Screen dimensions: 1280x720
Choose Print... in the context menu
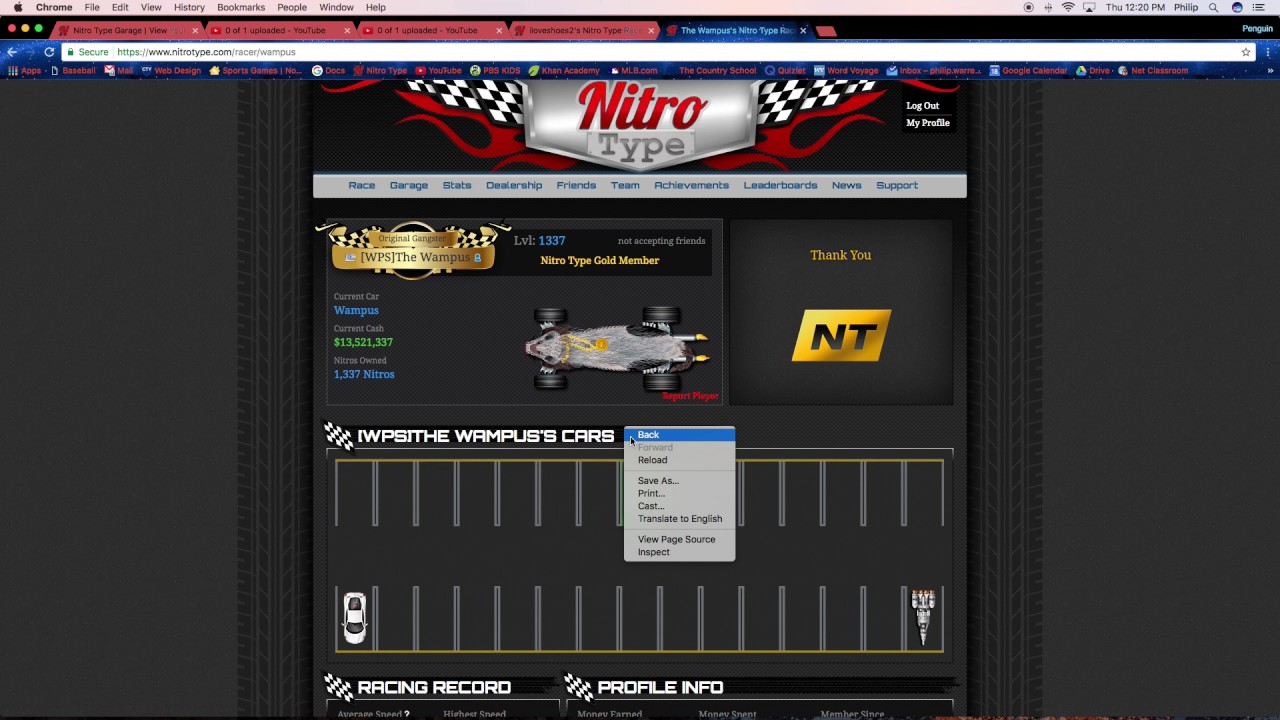click(x=680, y=493)
